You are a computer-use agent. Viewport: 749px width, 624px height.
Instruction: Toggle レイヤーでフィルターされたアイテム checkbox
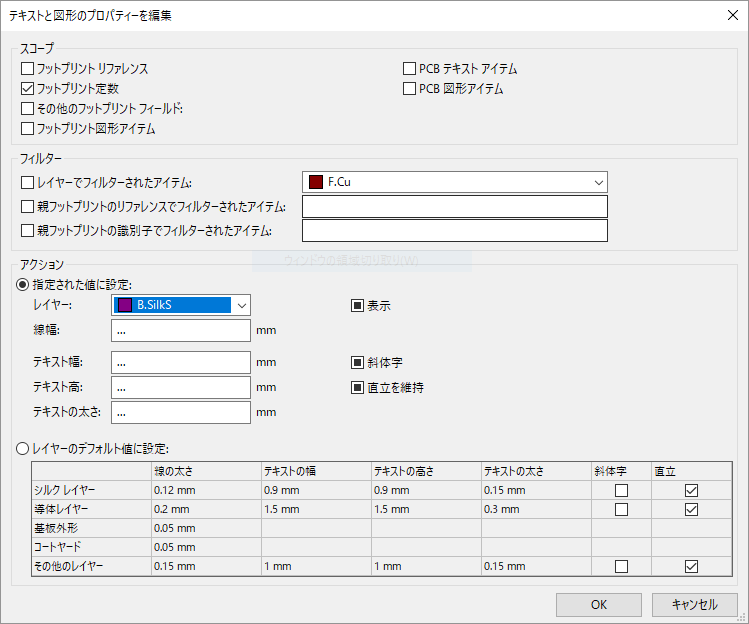click(28, 183)
